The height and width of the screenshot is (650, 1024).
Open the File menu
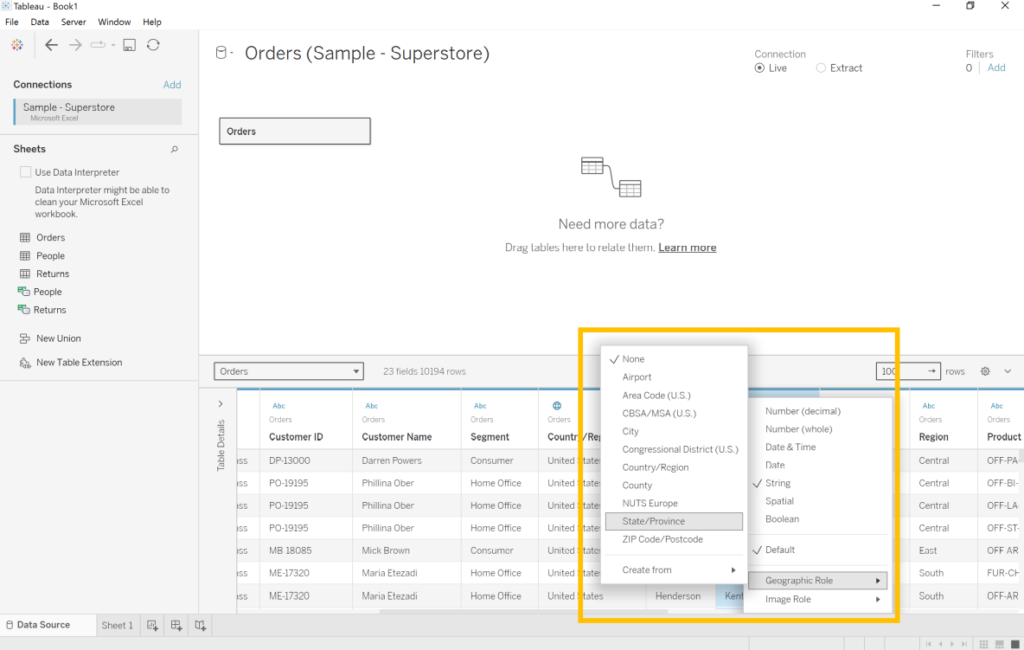[12, 22]
